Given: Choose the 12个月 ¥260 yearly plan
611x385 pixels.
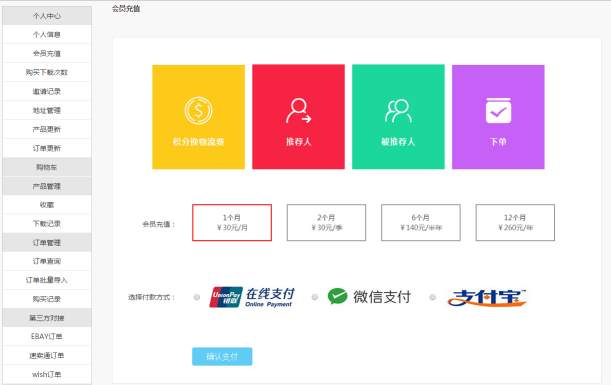Looking at the screenshot, I should 515,223.
